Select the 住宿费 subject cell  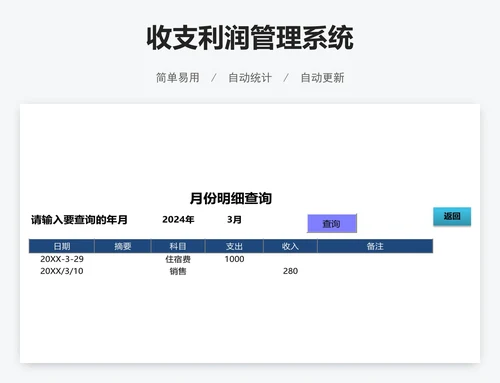click(178, 259)
